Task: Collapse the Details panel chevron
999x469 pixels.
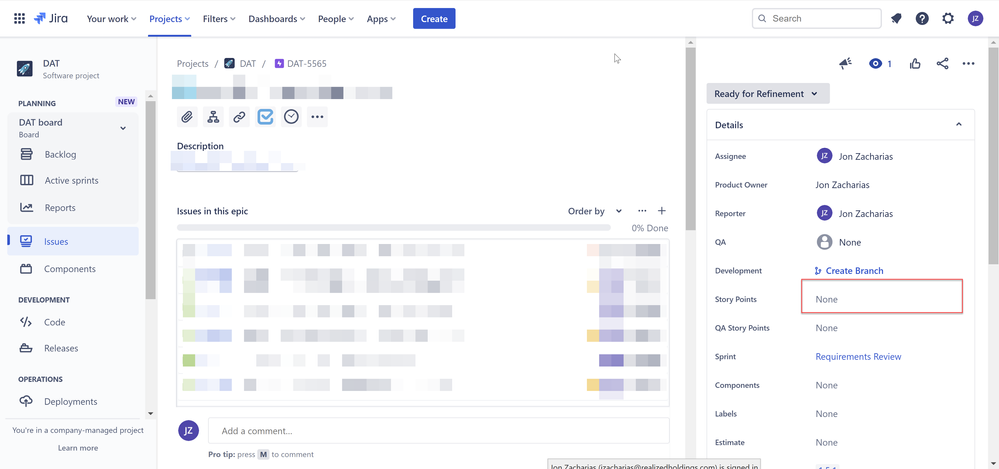Action: point(959,125)
